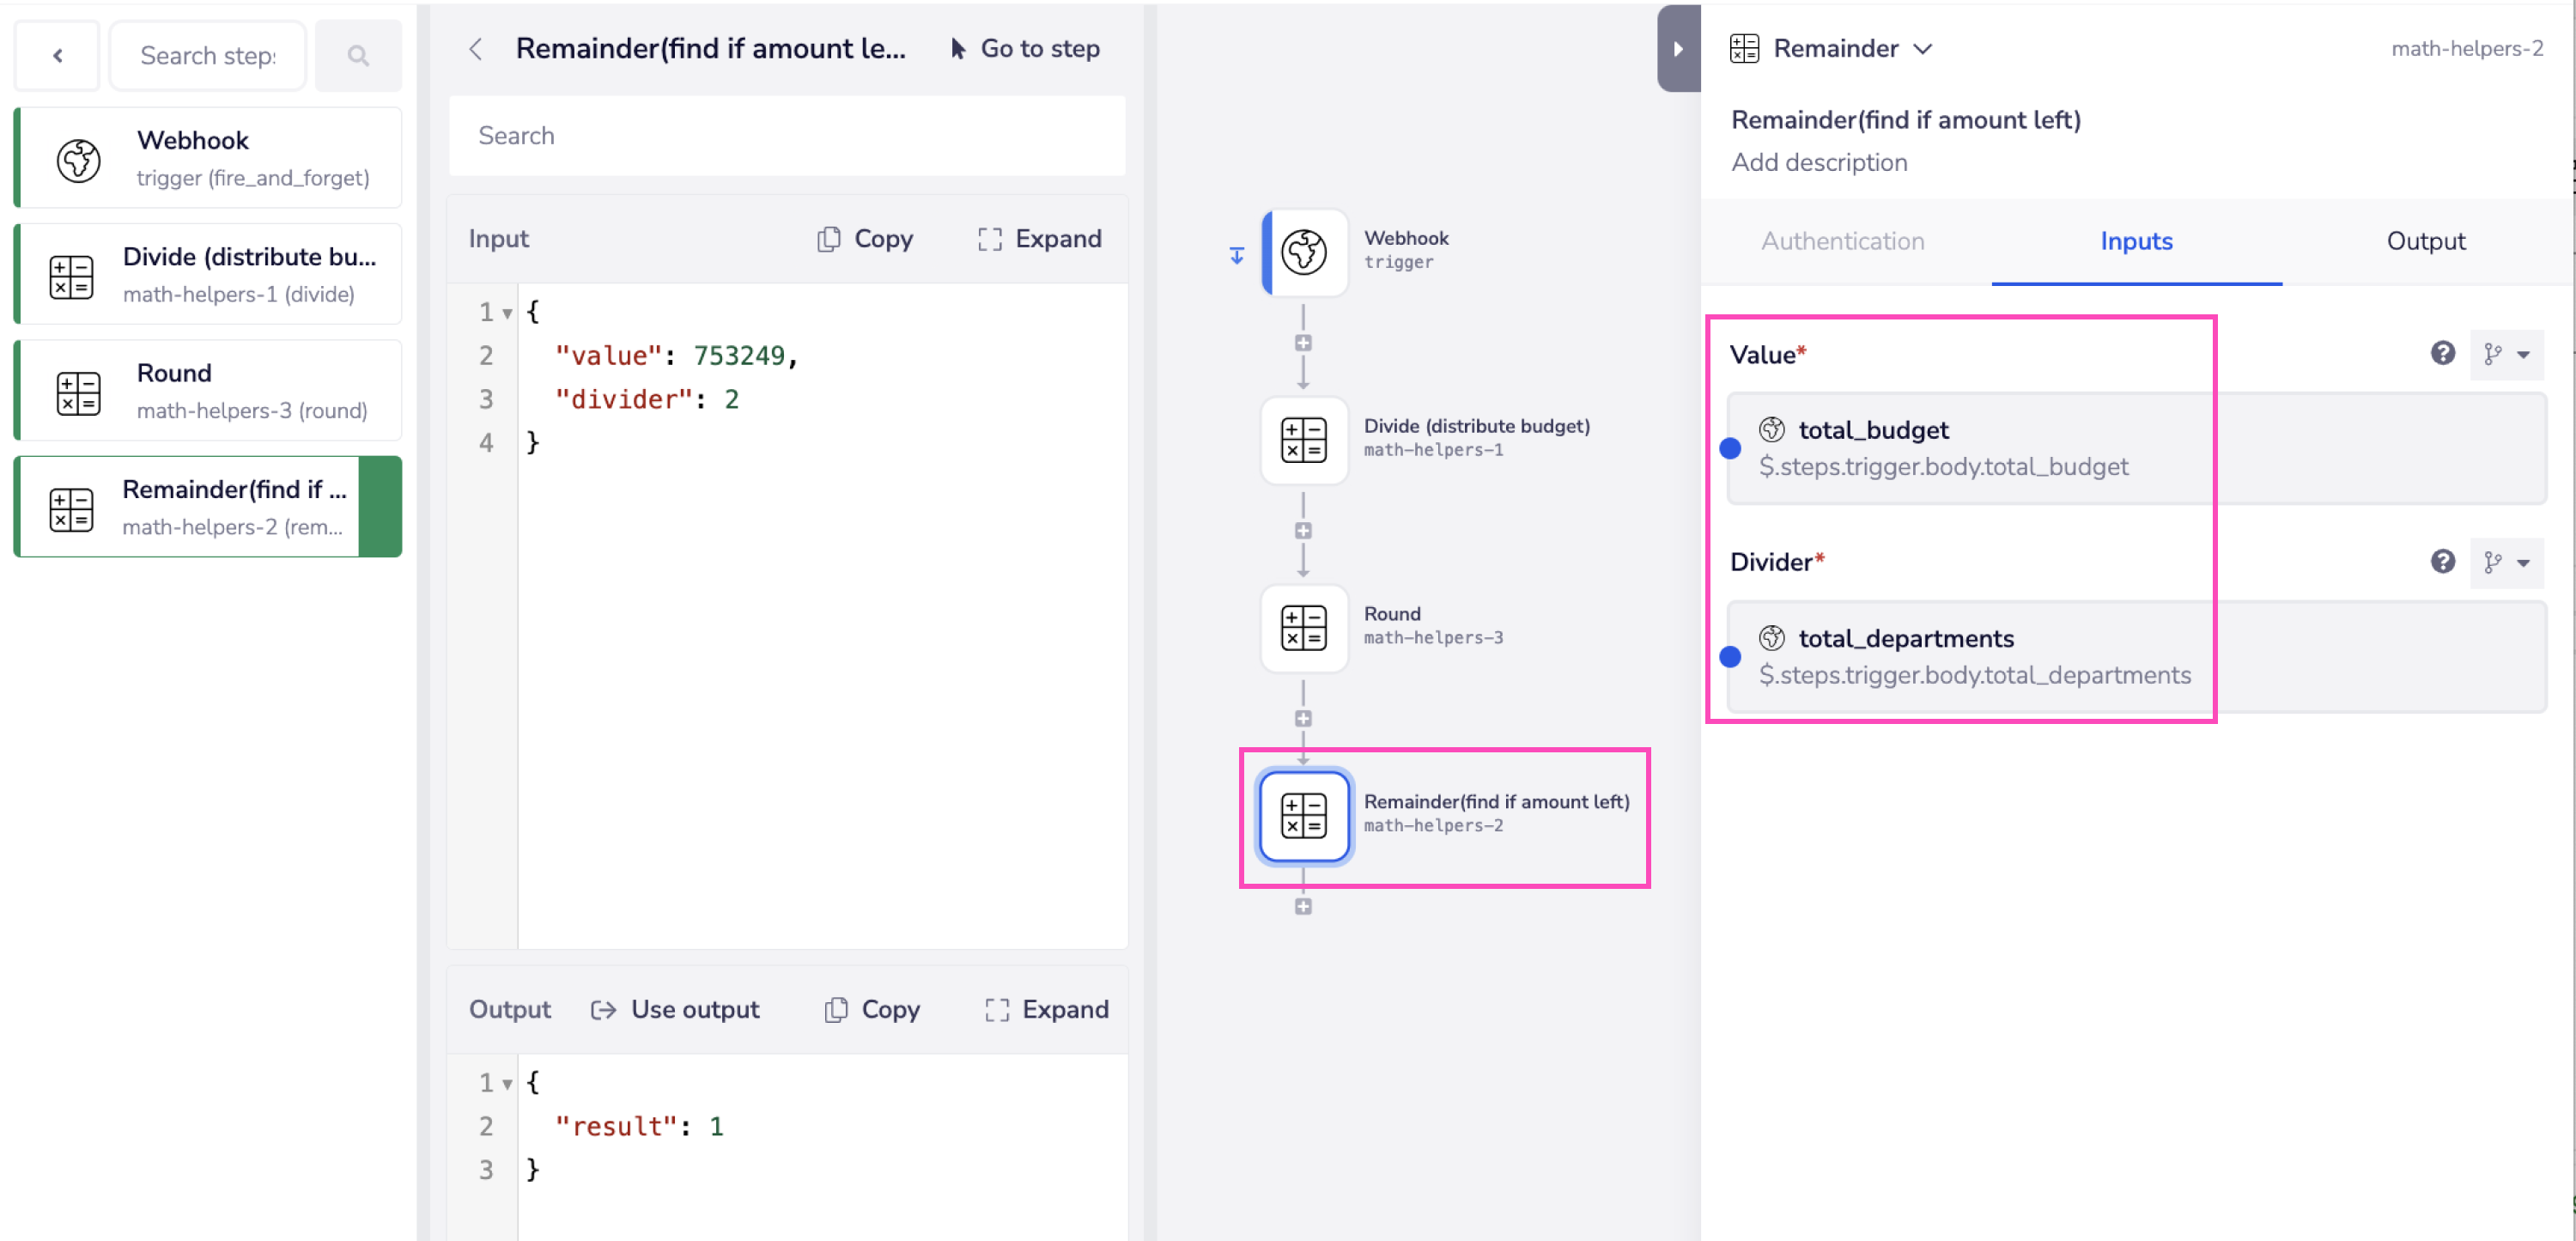This screenshot has height=1241, width=2576.
Task: Click help icon next to Value field
Action: click(x=2442, y=354)
